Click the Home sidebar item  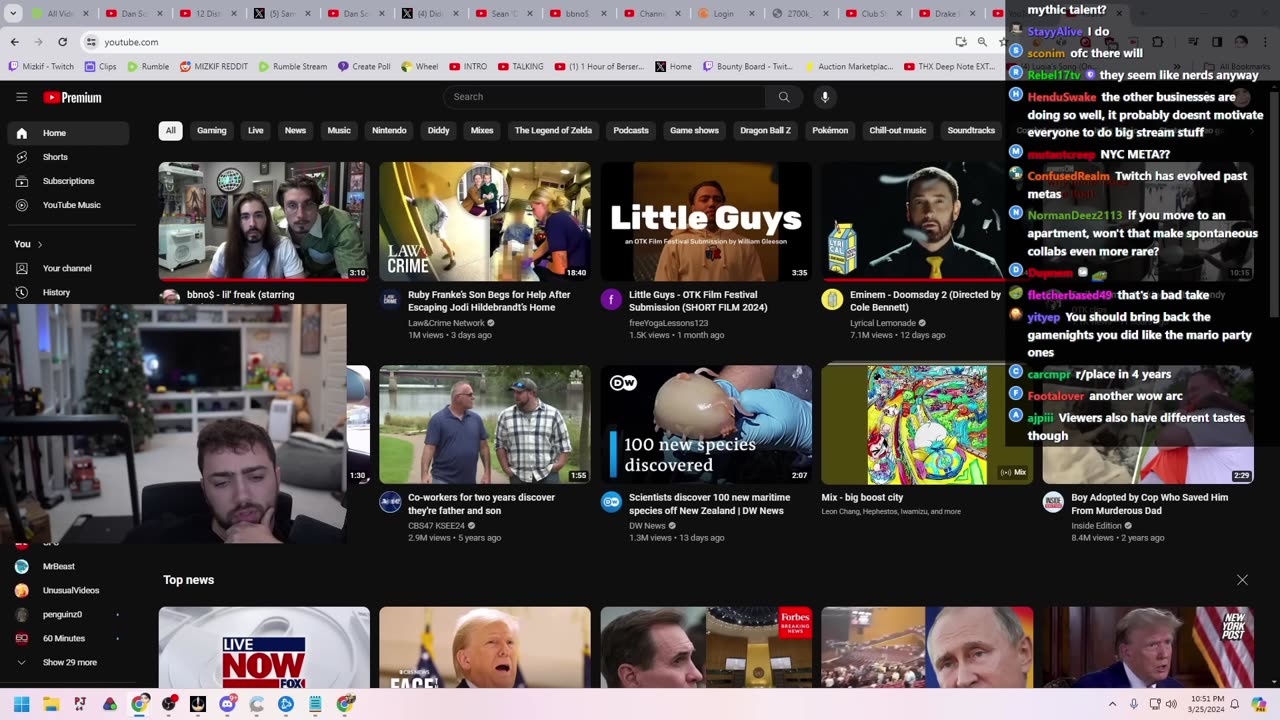point(68,133)
